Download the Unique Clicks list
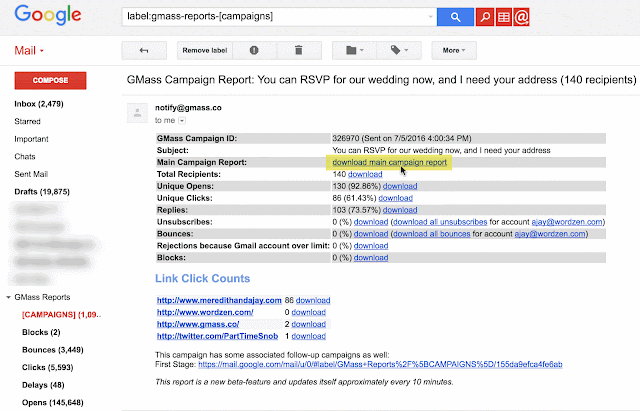This screenshot has width=640, height=411. 396,198
